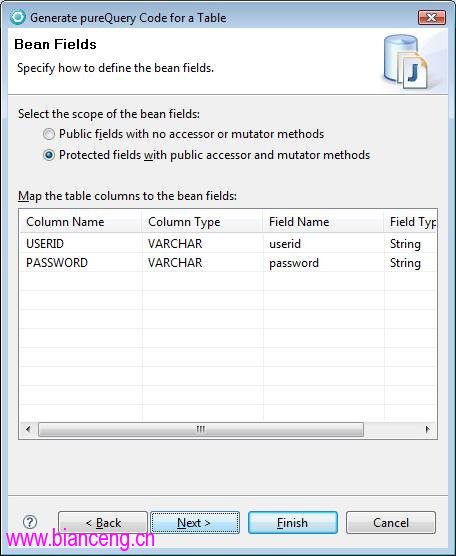The width and height of the screenshot is (456, 556).
Task: Select Protected fields with public accessor radio
Action: pyautogui.click(x=49, y=155)
